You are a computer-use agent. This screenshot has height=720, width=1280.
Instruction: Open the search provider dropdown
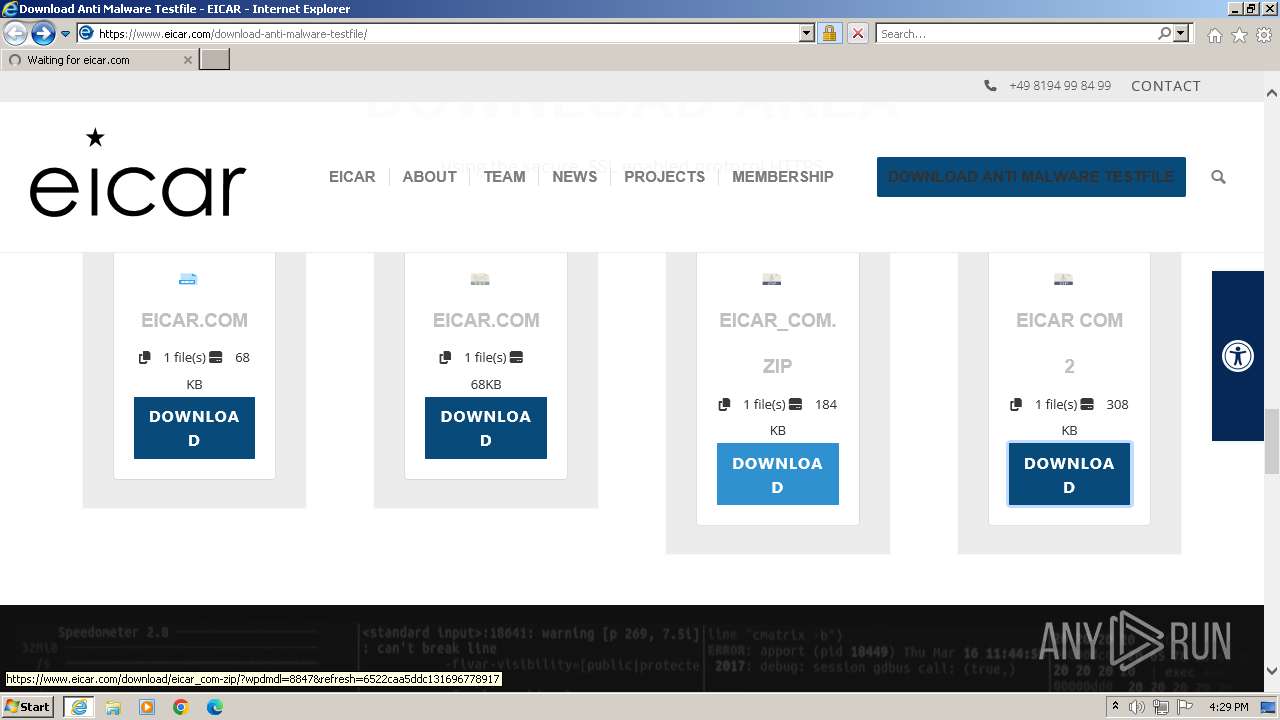1182,34
